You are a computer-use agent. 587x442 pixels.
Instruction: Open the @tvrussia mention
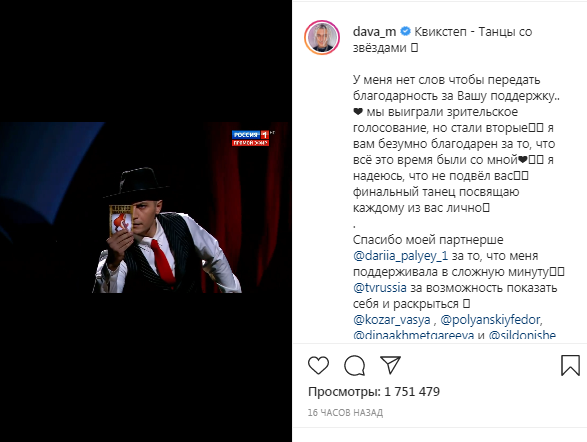pos(380,288)
